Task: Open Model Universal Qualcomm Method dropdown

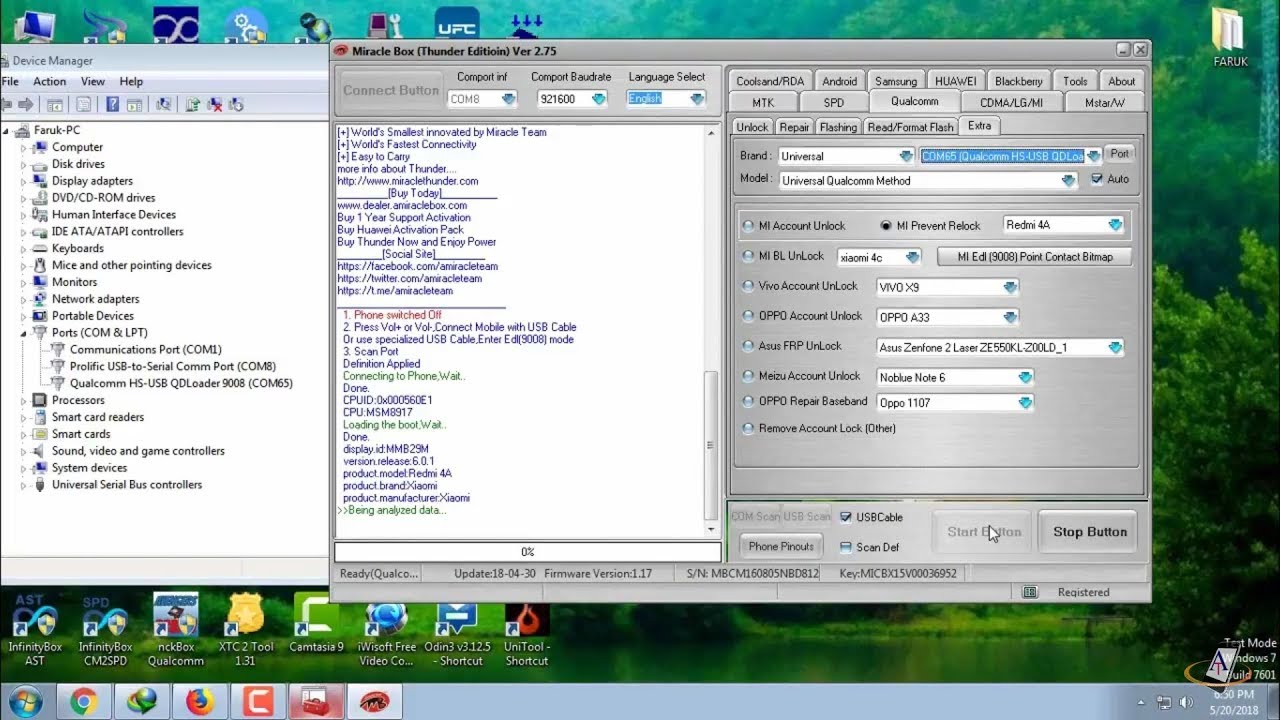Action: 1069,181
